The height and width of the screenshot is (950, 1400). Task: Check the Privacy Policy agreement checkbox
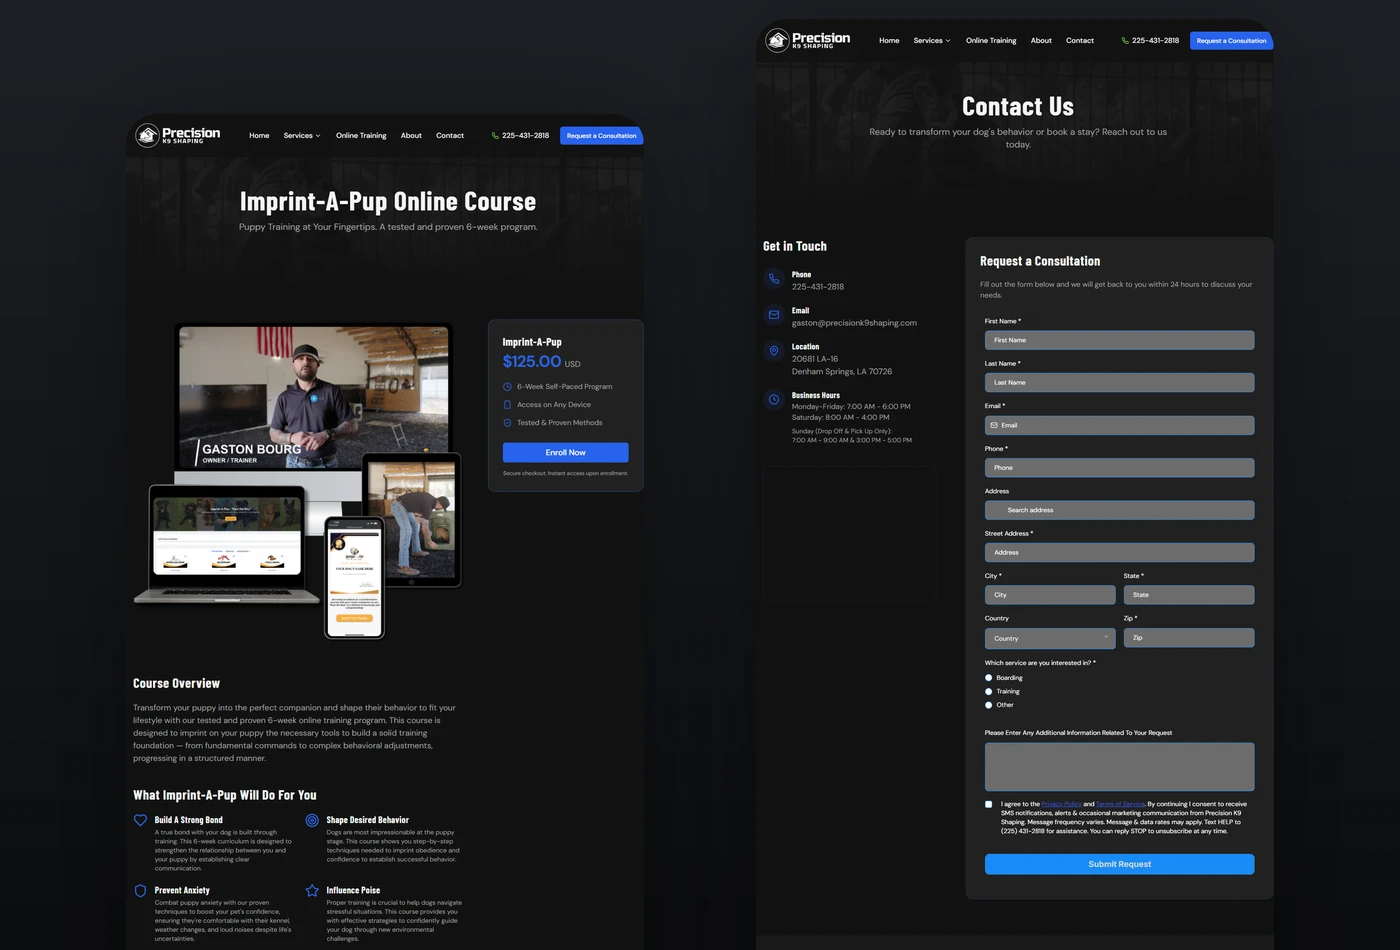(x=989, y=804)
